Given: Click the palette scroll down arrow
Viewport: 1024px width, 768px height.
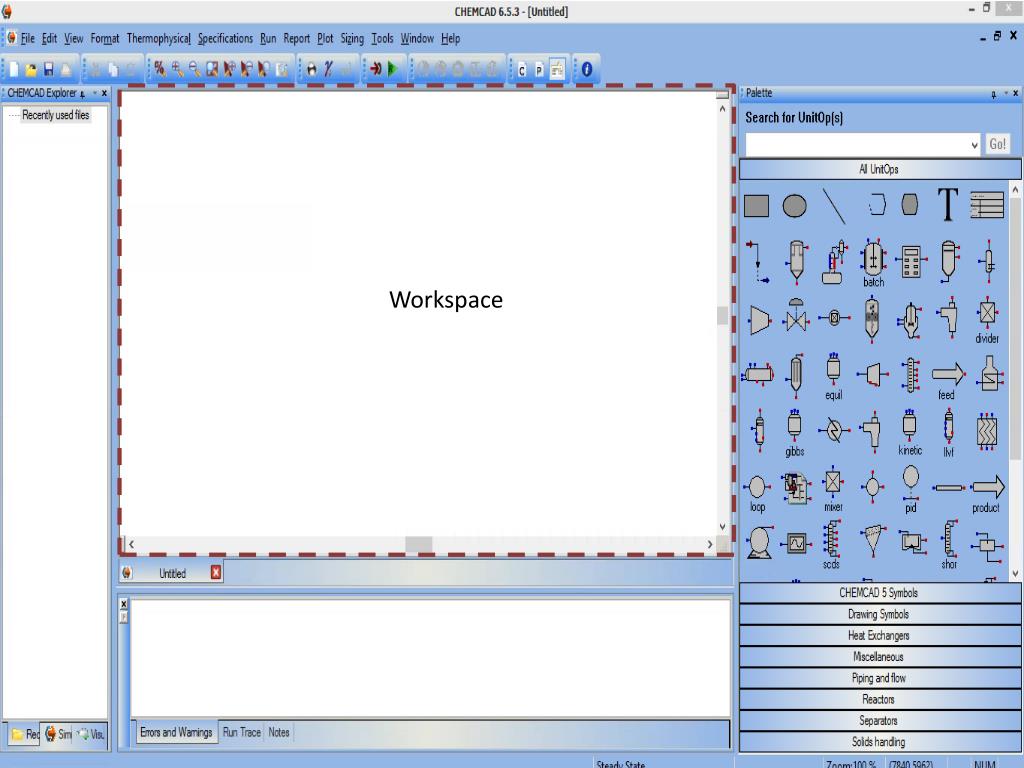Looking at the screenshot, I should click(x=1015, y=574).
